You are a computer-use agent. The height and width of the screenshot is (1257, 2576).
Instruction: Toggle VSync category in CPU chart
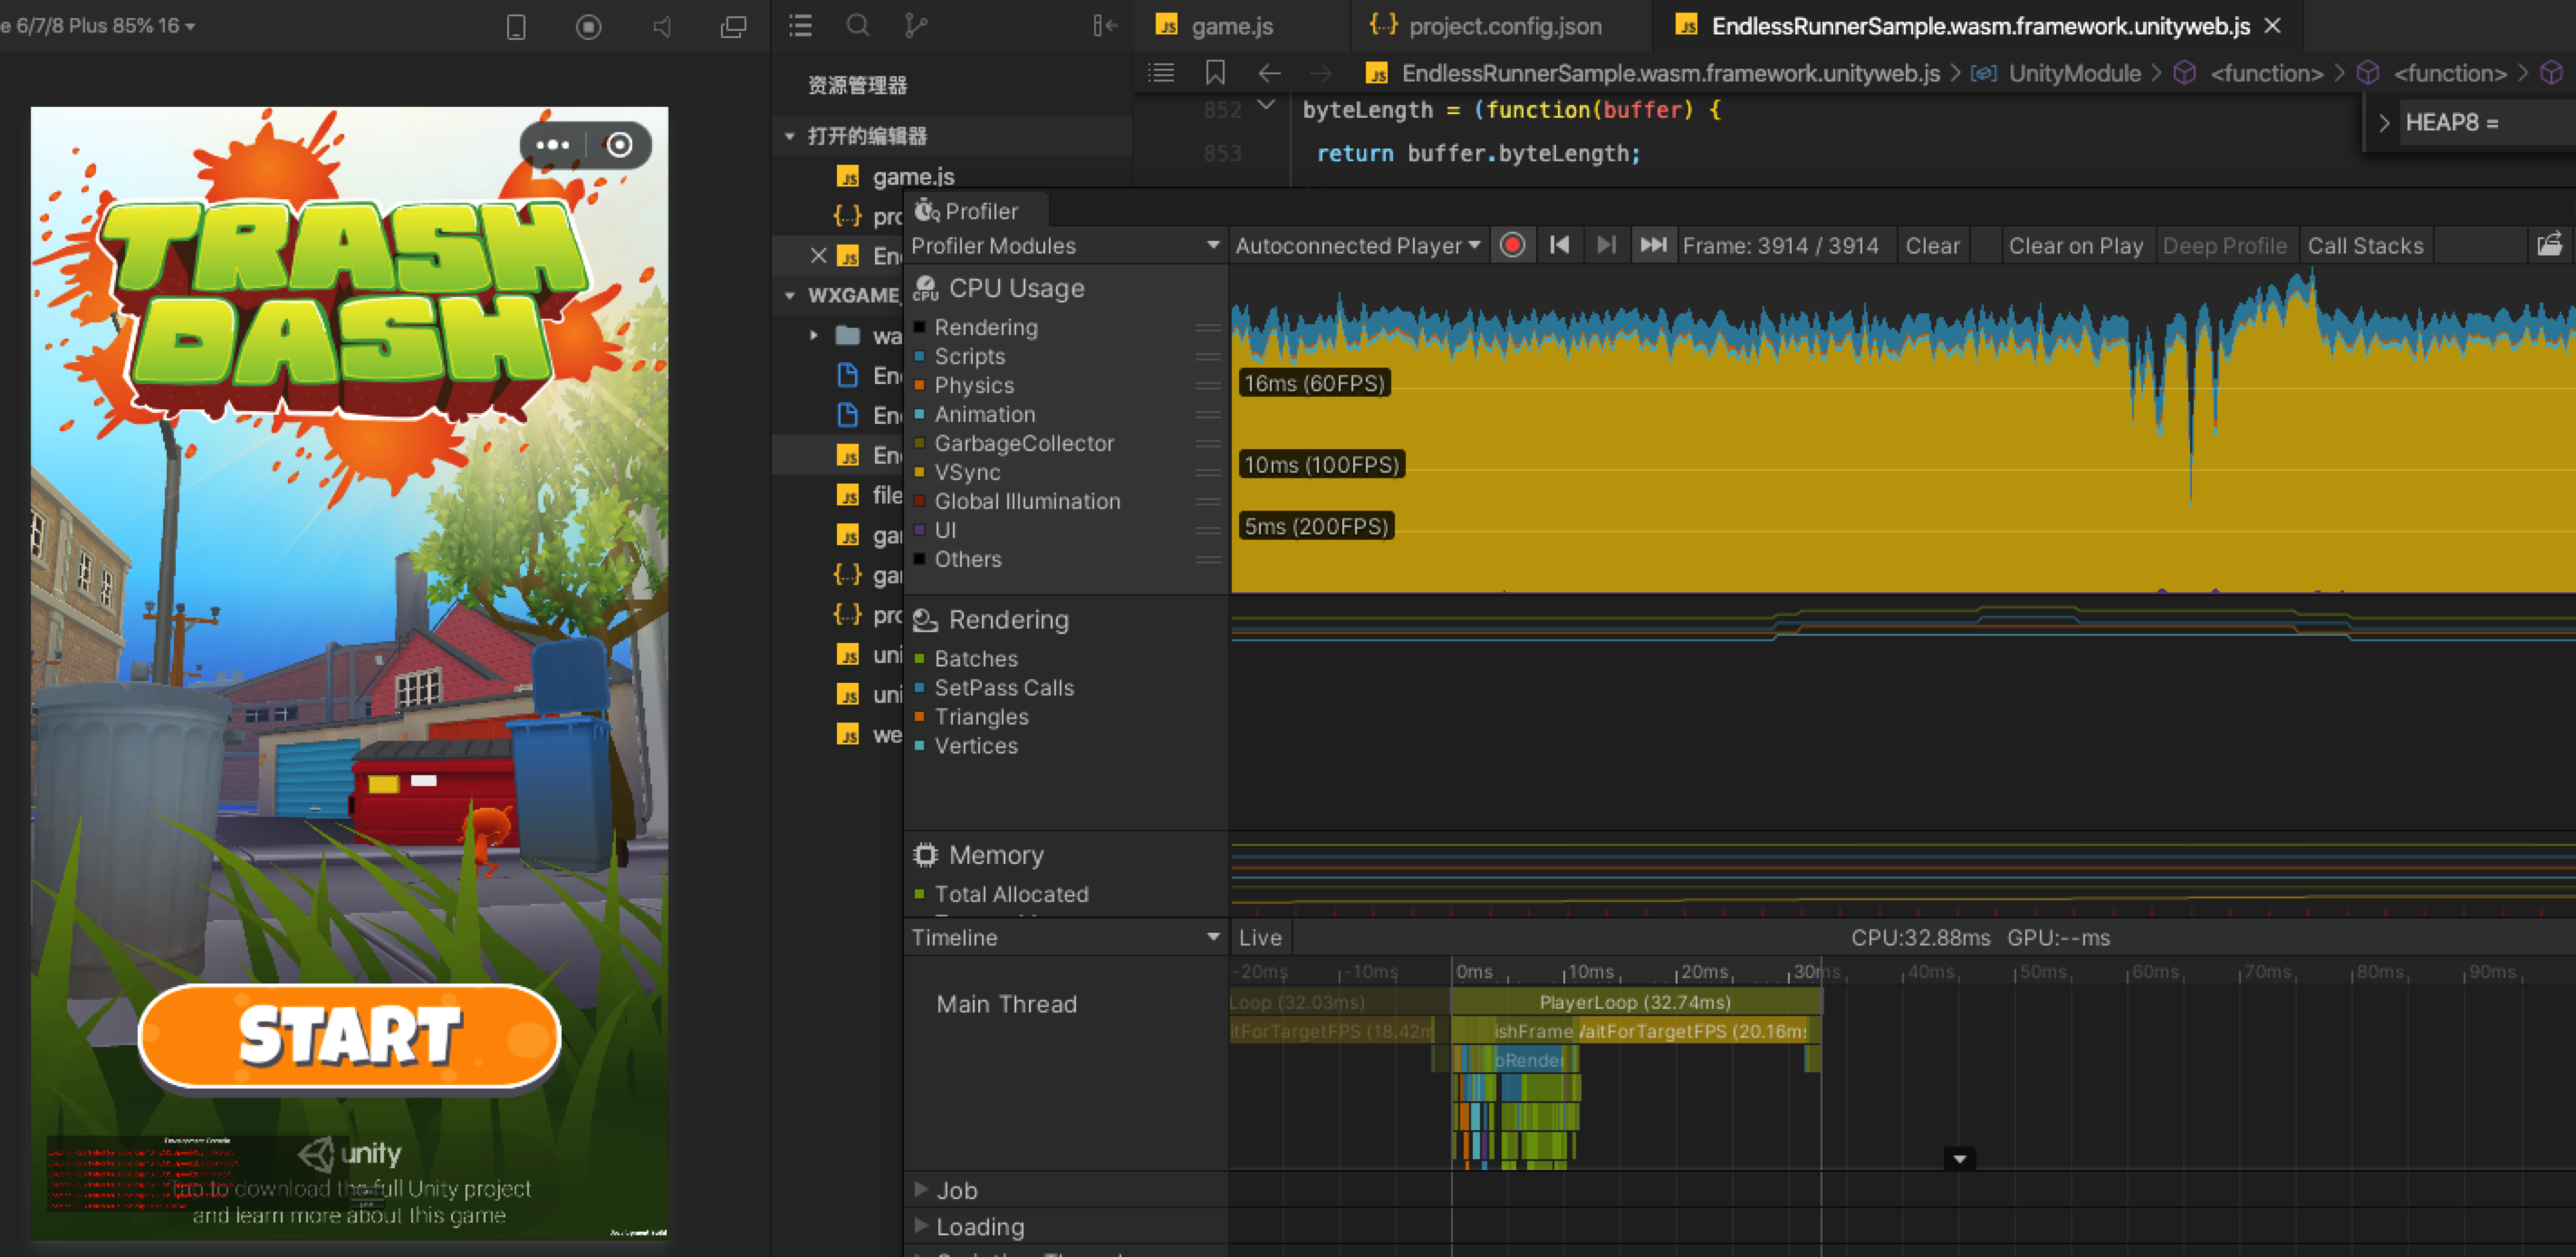coord(920,472)
